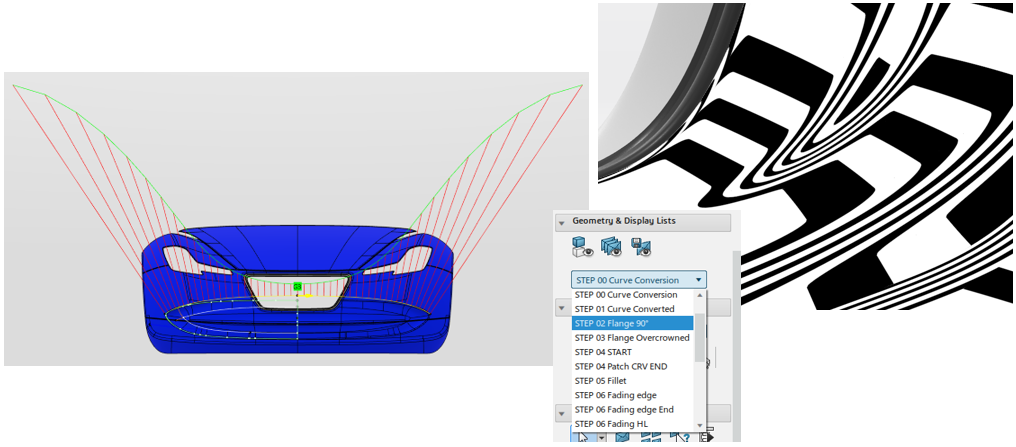Click the save disk with eye display list icon
This screenshot has width=1016, height=447.
641,247
